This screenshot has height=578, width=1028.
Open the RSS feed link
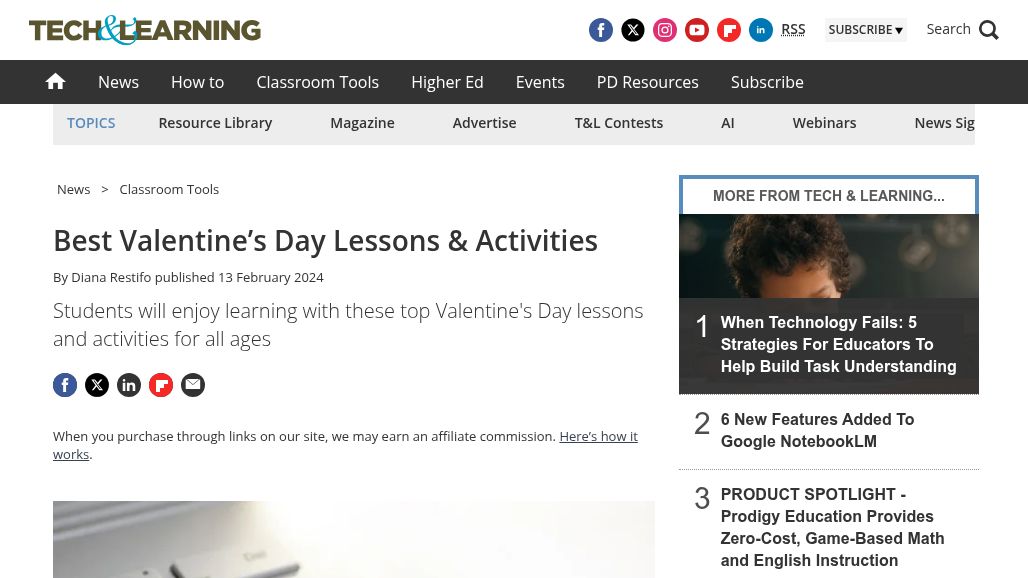(793, 29)
